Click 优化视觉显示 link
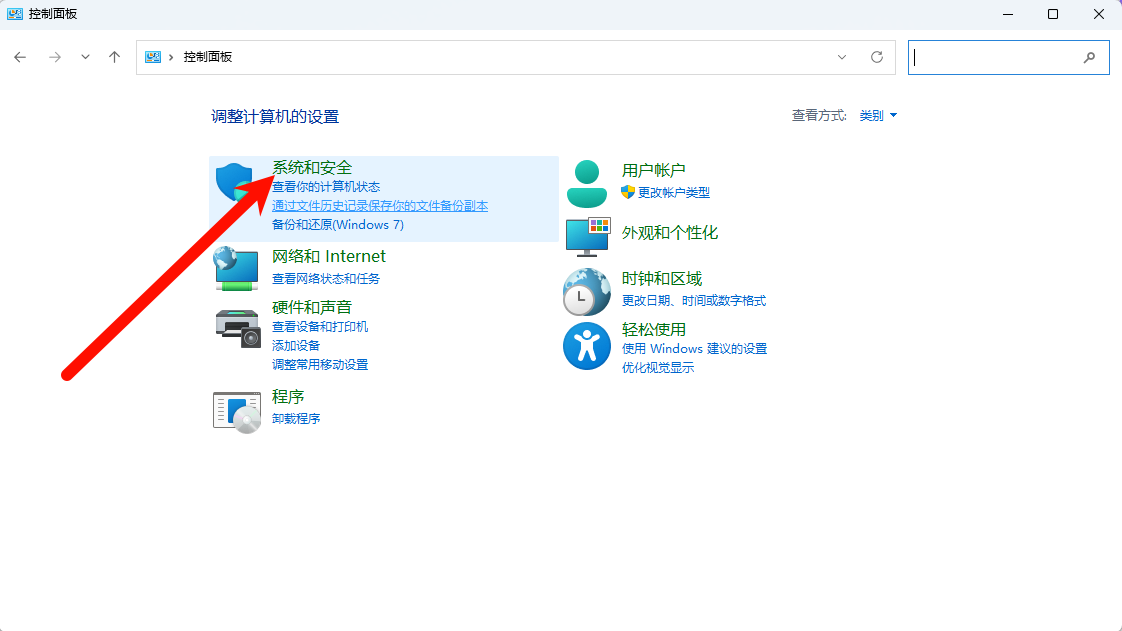Viewport: 1122px width, 631px height. coord(658,368)
